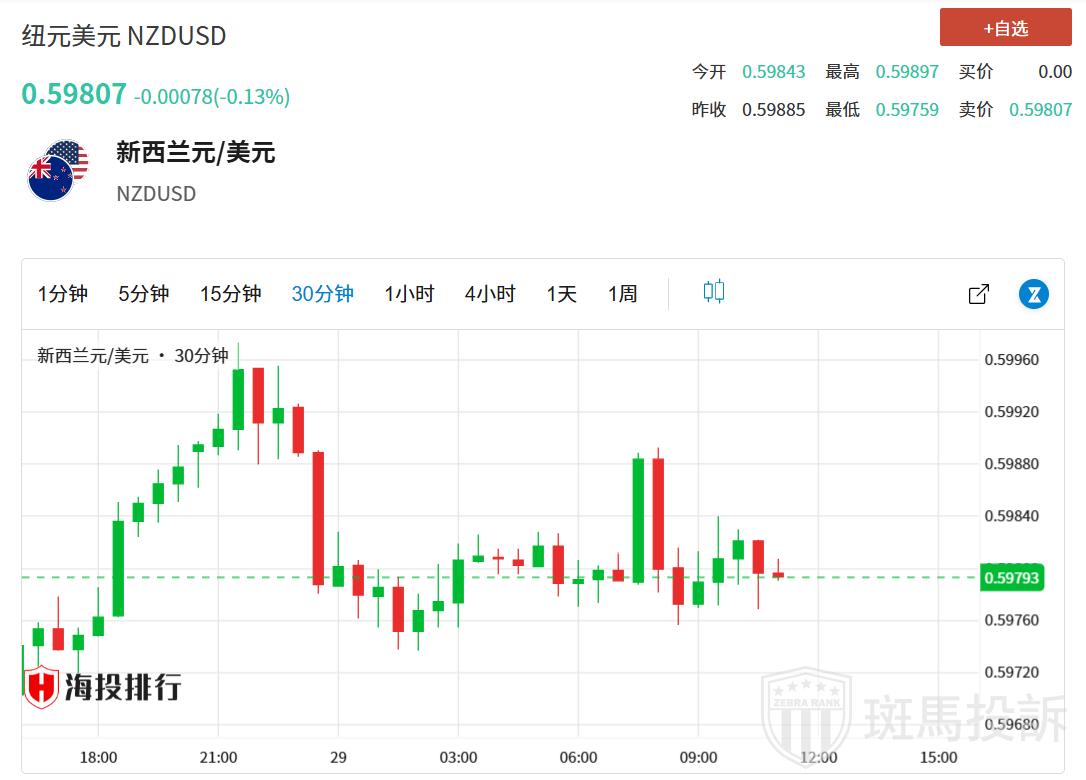Click the 新西兰元/美元 pair name heading
This screenshot has height=780, width=1086.
[x=195, y=153]
